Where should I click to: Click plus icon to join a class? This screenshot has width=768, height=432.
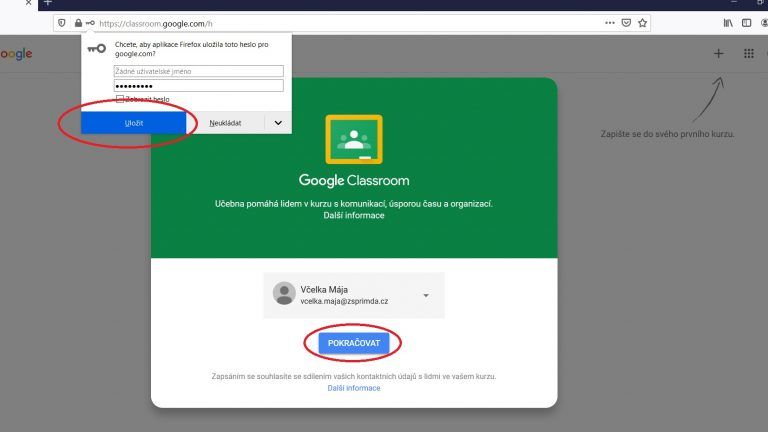pos(719,53)
